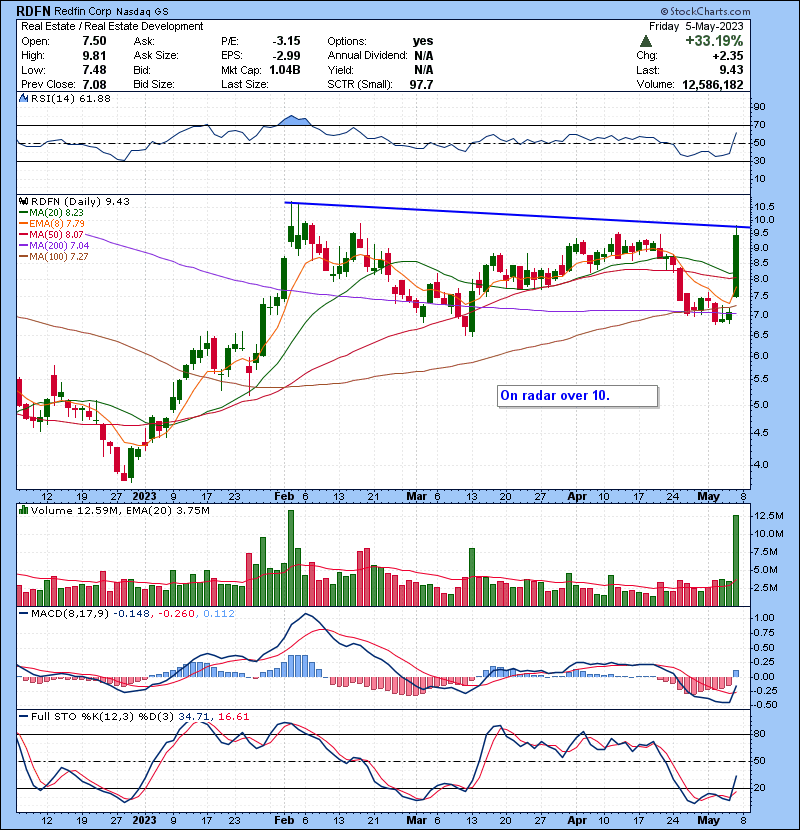Click the Mkt Cap value 1.04B
This screenshot has width=800, height=830.
pyautogui.click(x=285, y=70)
